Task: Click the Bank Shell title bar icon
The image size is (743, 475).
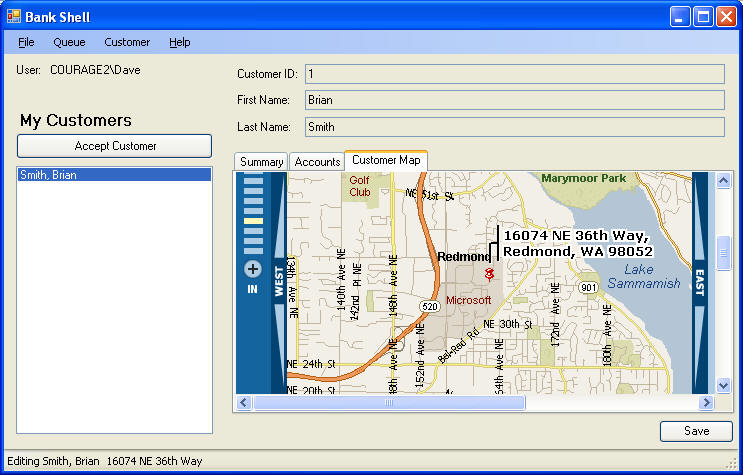Action: (x=13, y=16)
